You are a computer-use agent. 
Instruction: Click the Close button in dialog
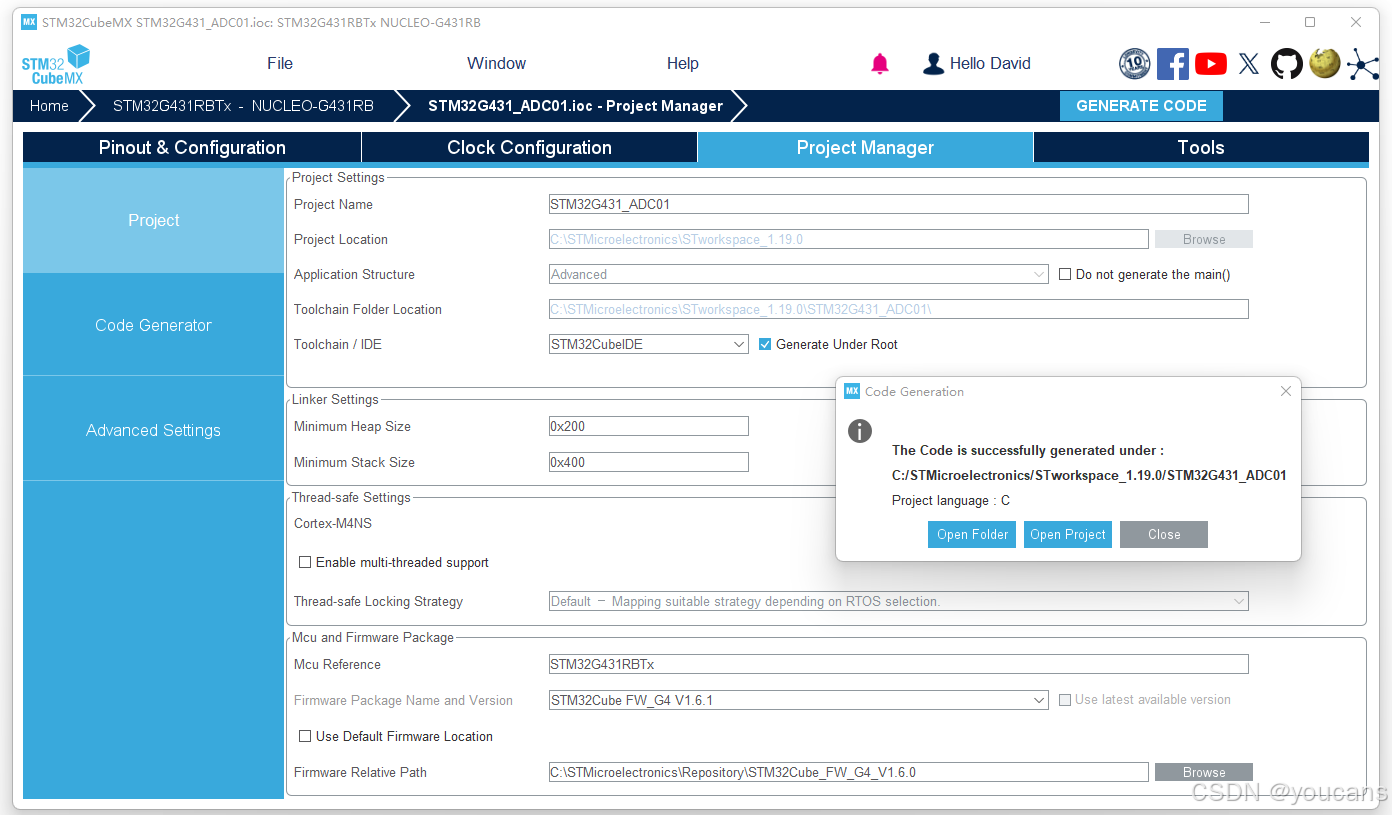pos(1164,534)
